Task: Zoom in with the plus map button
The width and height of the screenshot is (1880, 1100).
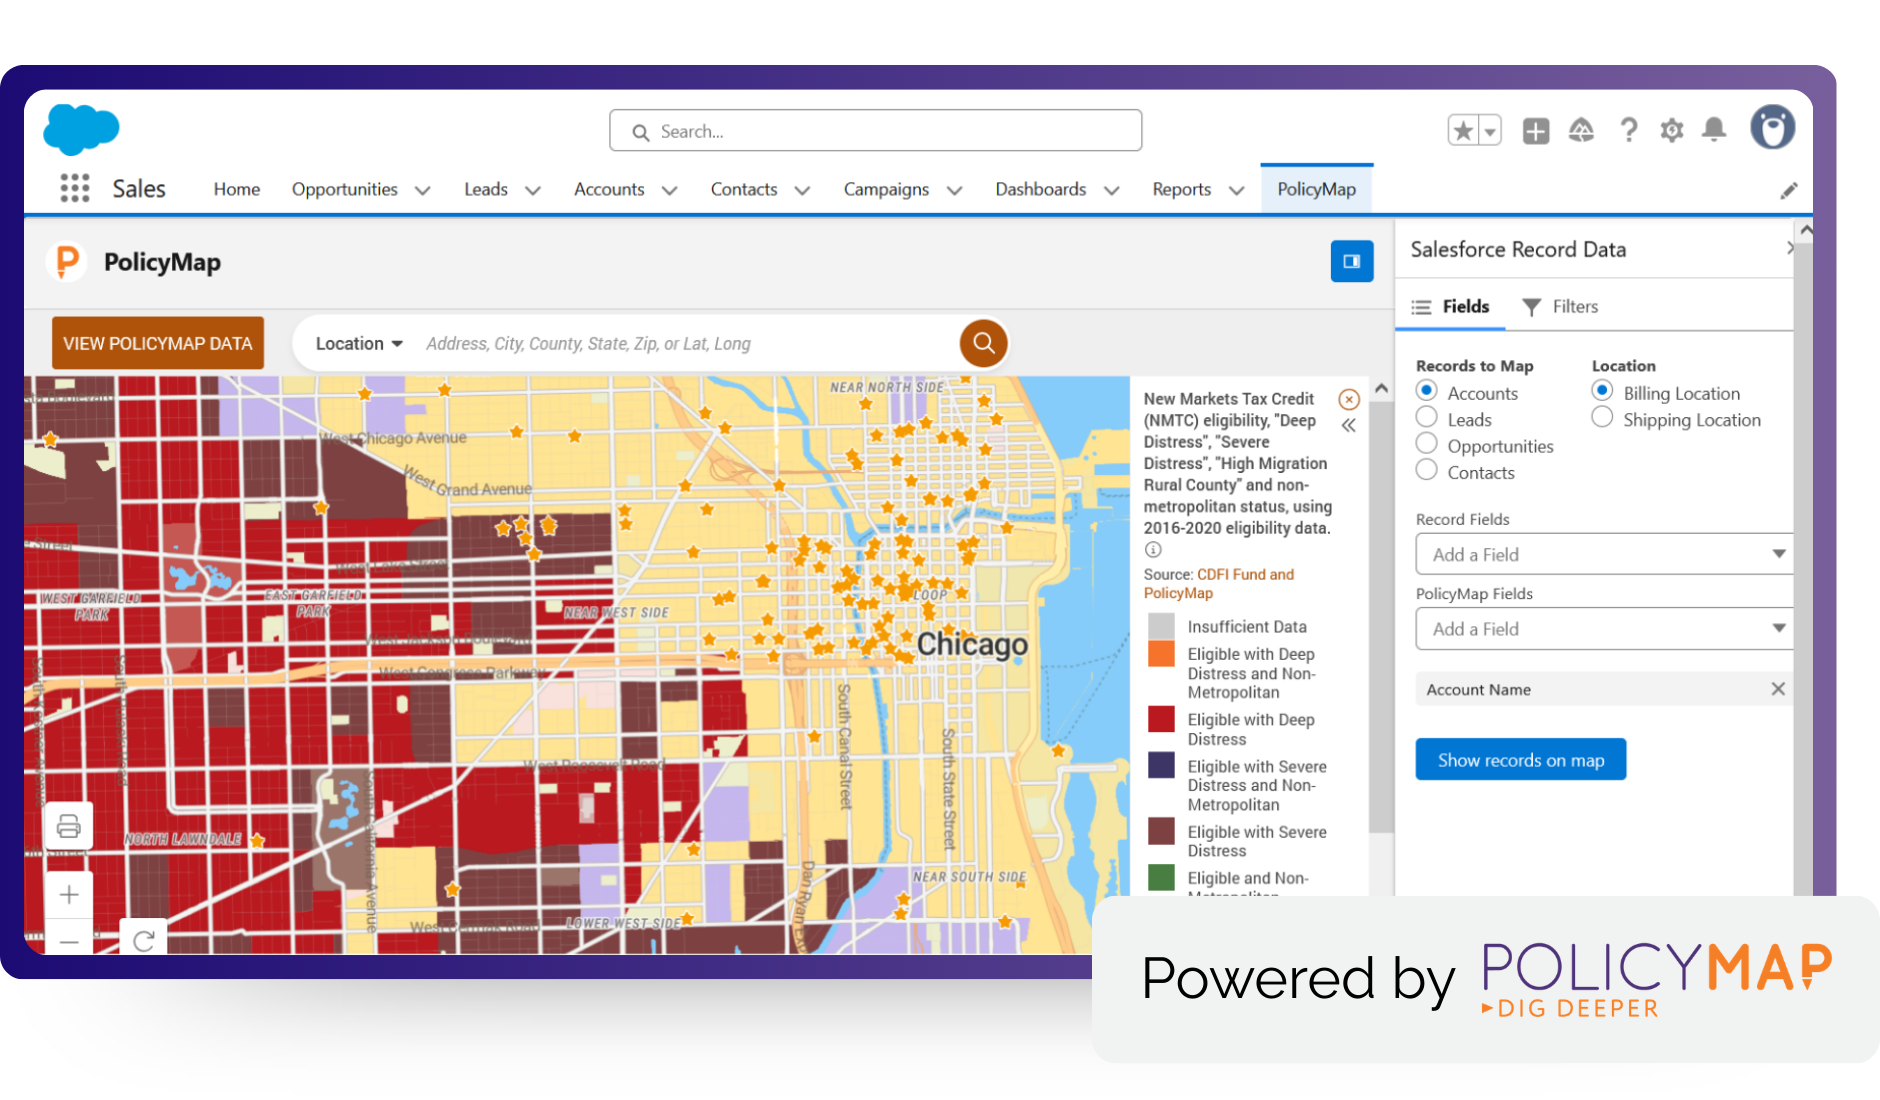Action: (69, 894)
